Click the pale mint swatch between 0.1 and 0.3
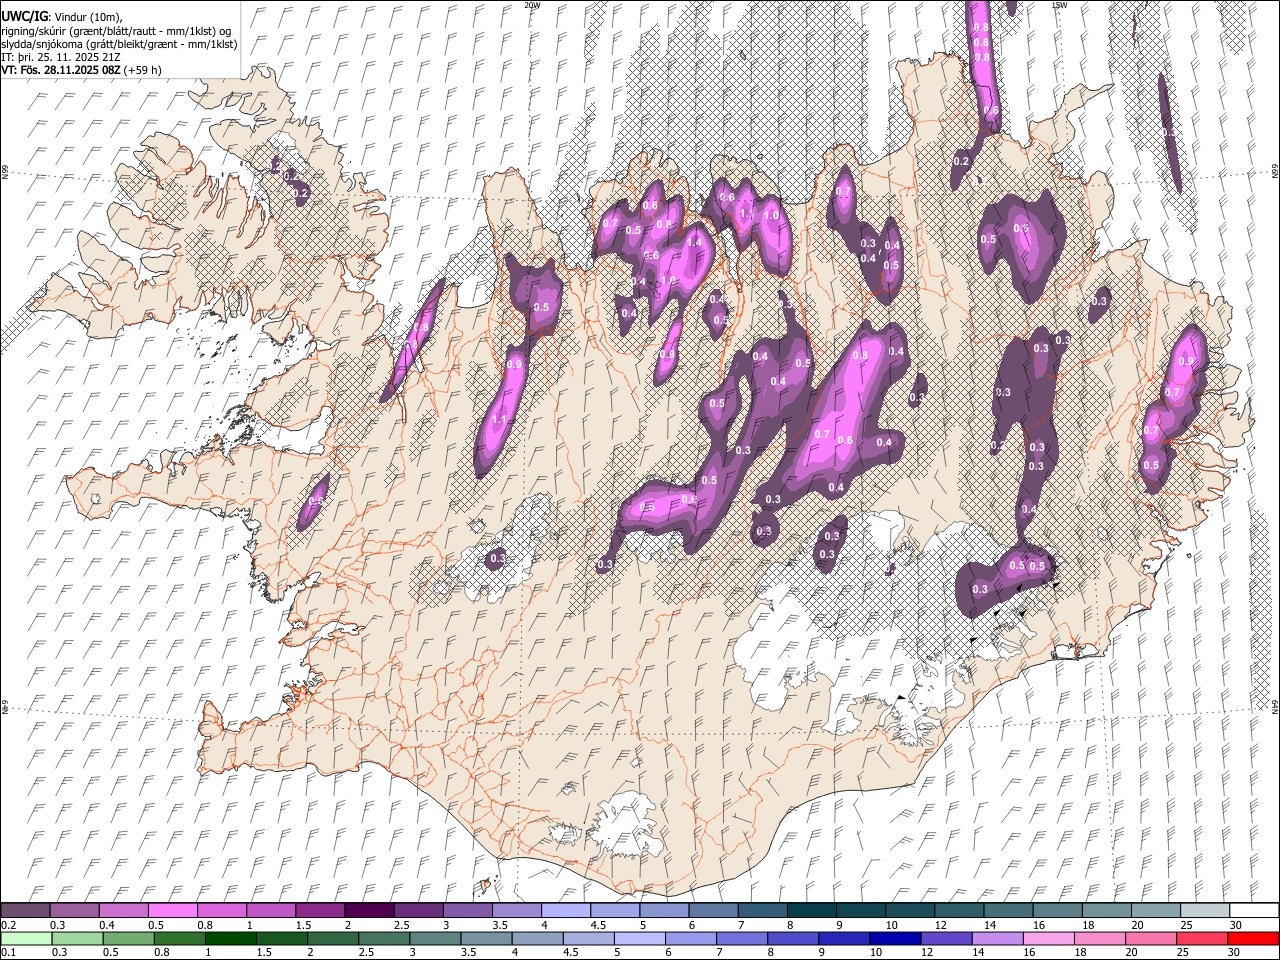Screen dimensions: 1280x960 25,938
